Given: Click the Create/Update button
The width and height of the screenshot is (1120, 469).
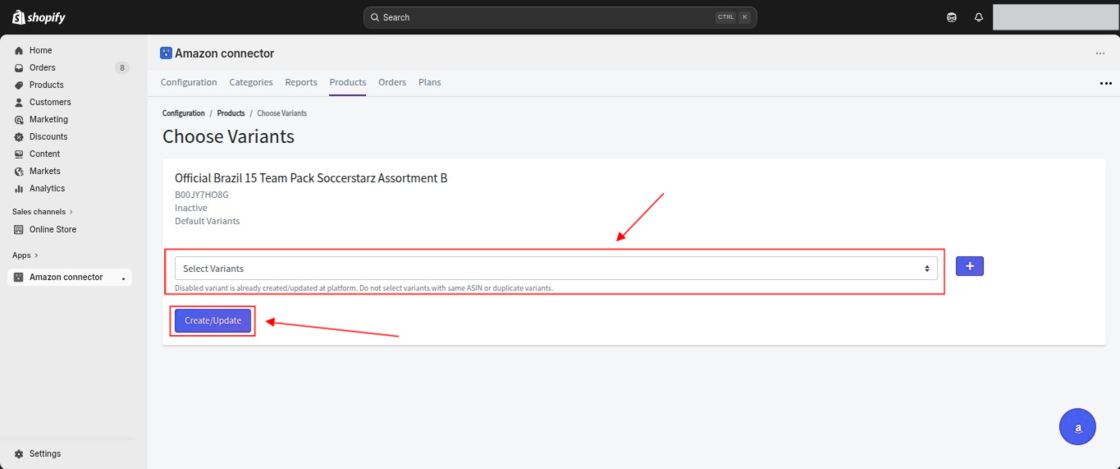Looking at the screenshot, I should (x=213, y=321).
